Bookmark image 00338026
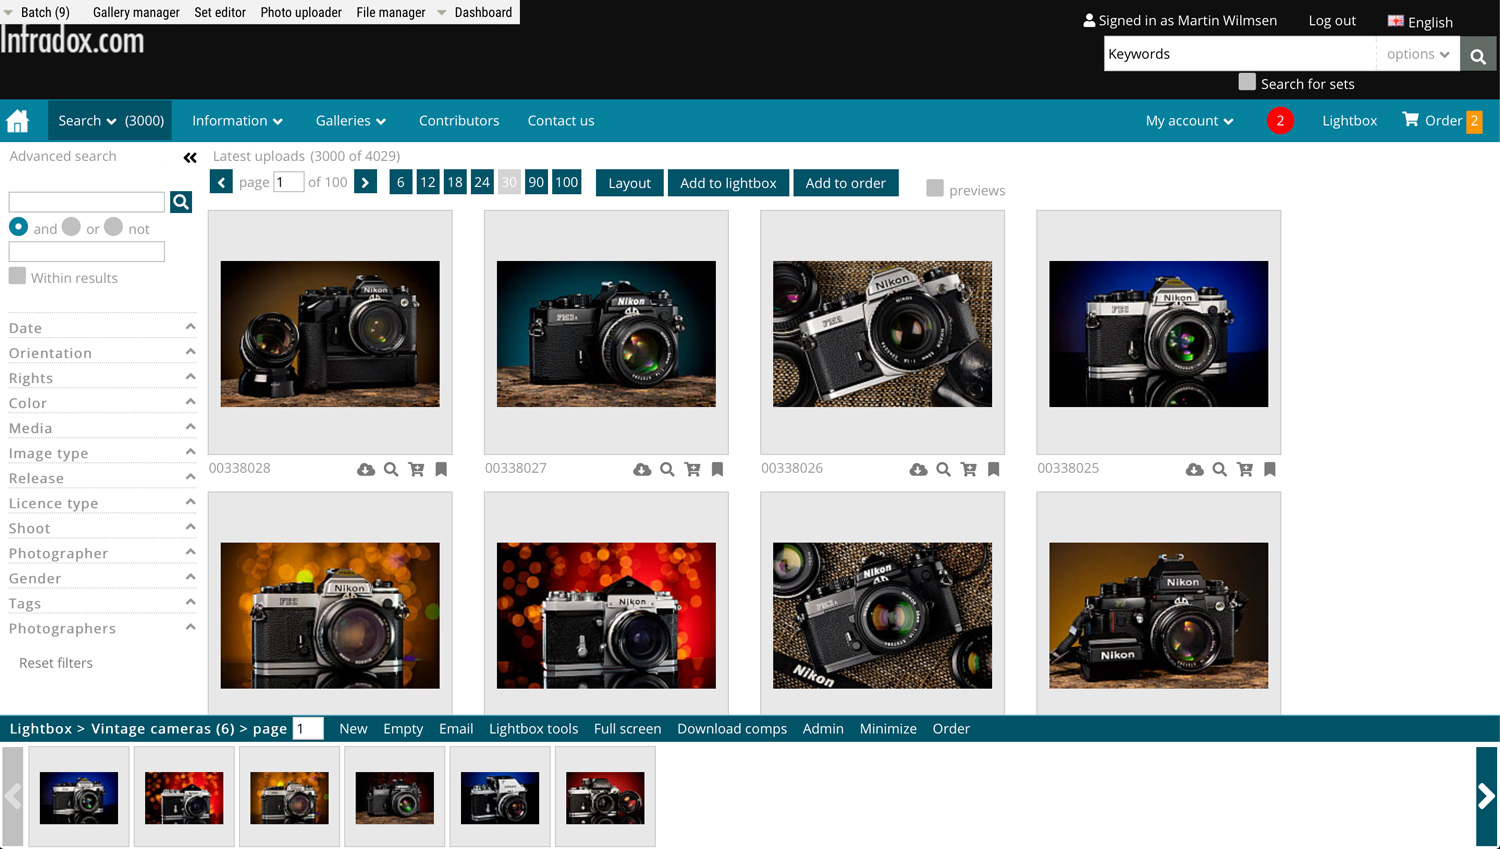This screenshot has width=1500, height=849. (x=993, y=469)
